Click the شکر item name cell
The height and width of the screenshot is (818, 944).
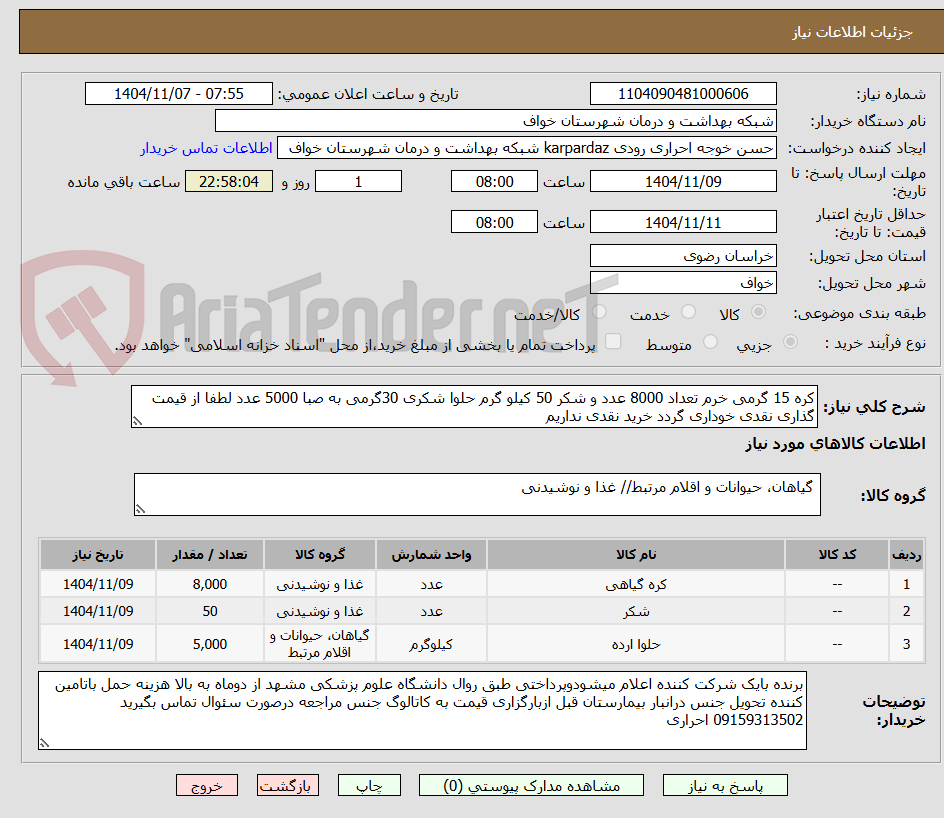point(636,612)
